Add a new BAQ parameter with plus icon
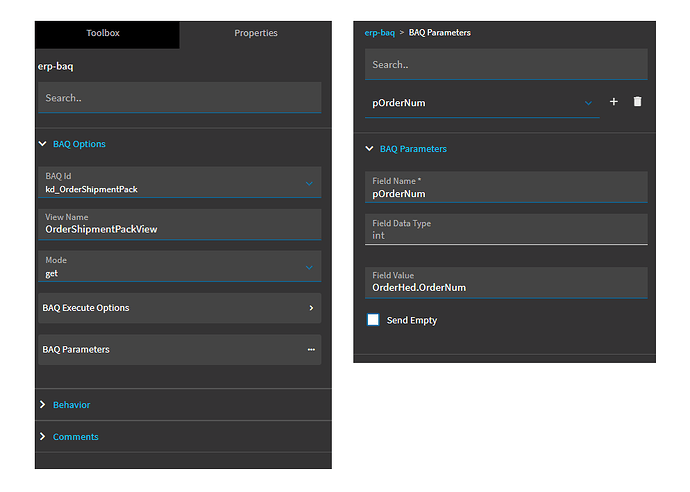The width and height of the screenshot is (690, 492). (x=613, y=102)
